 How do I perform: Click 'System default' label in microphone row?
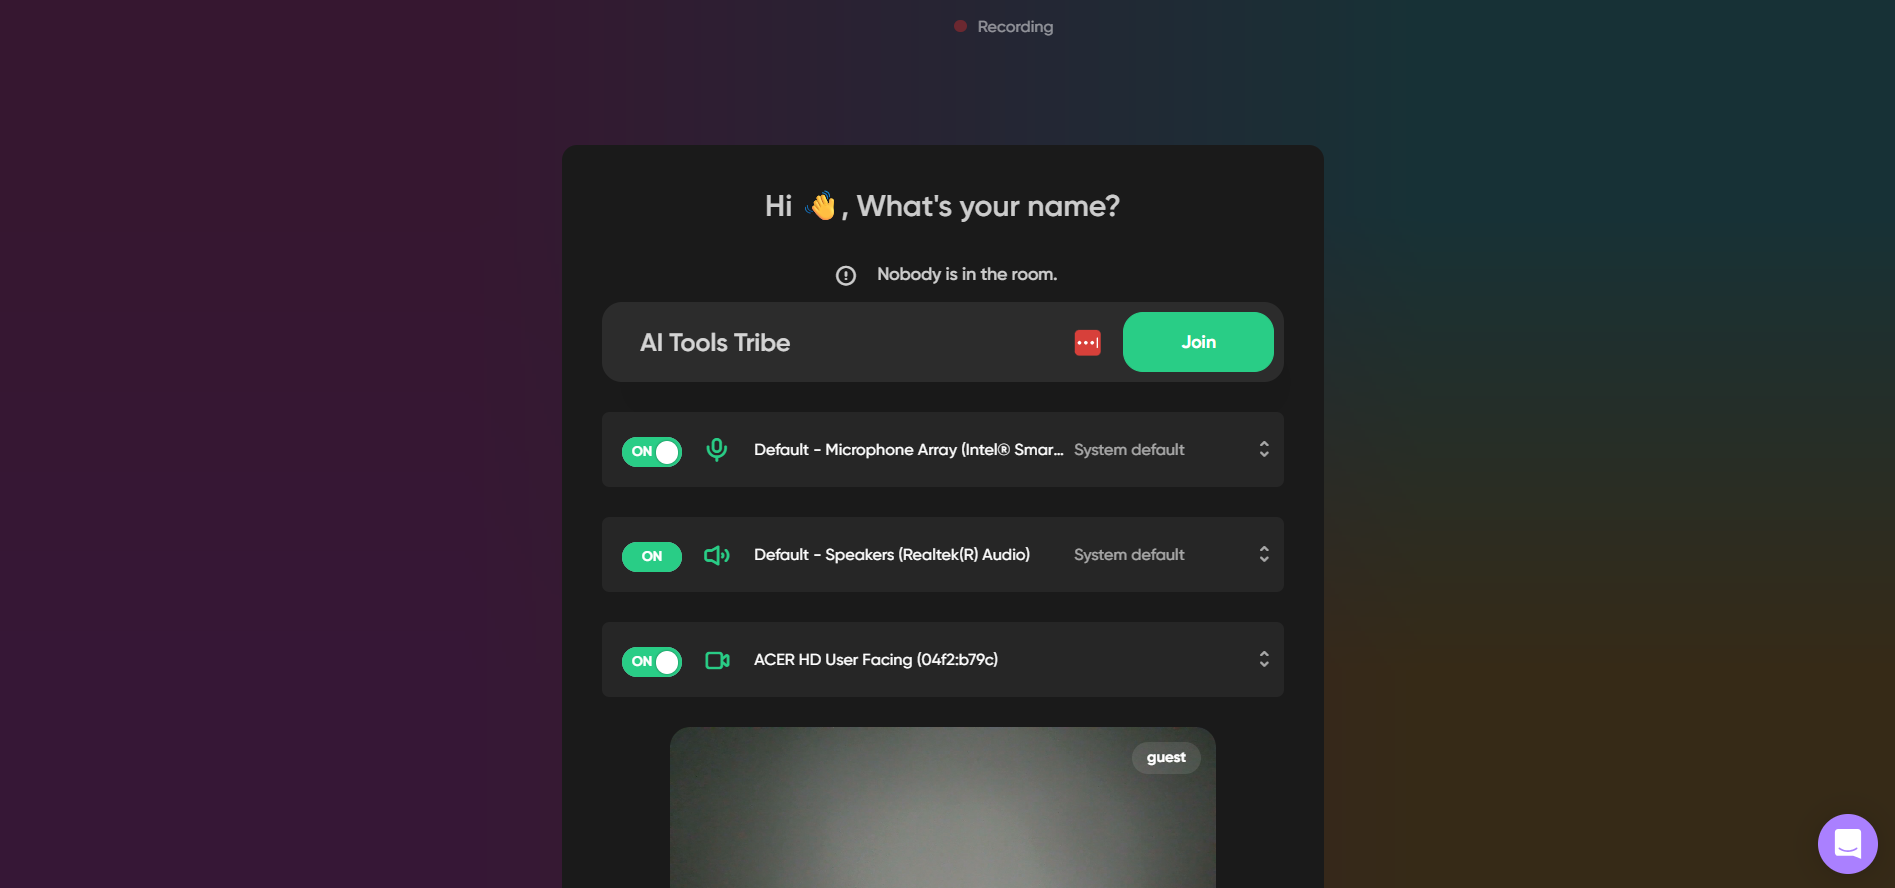(x=1129, y=450)
